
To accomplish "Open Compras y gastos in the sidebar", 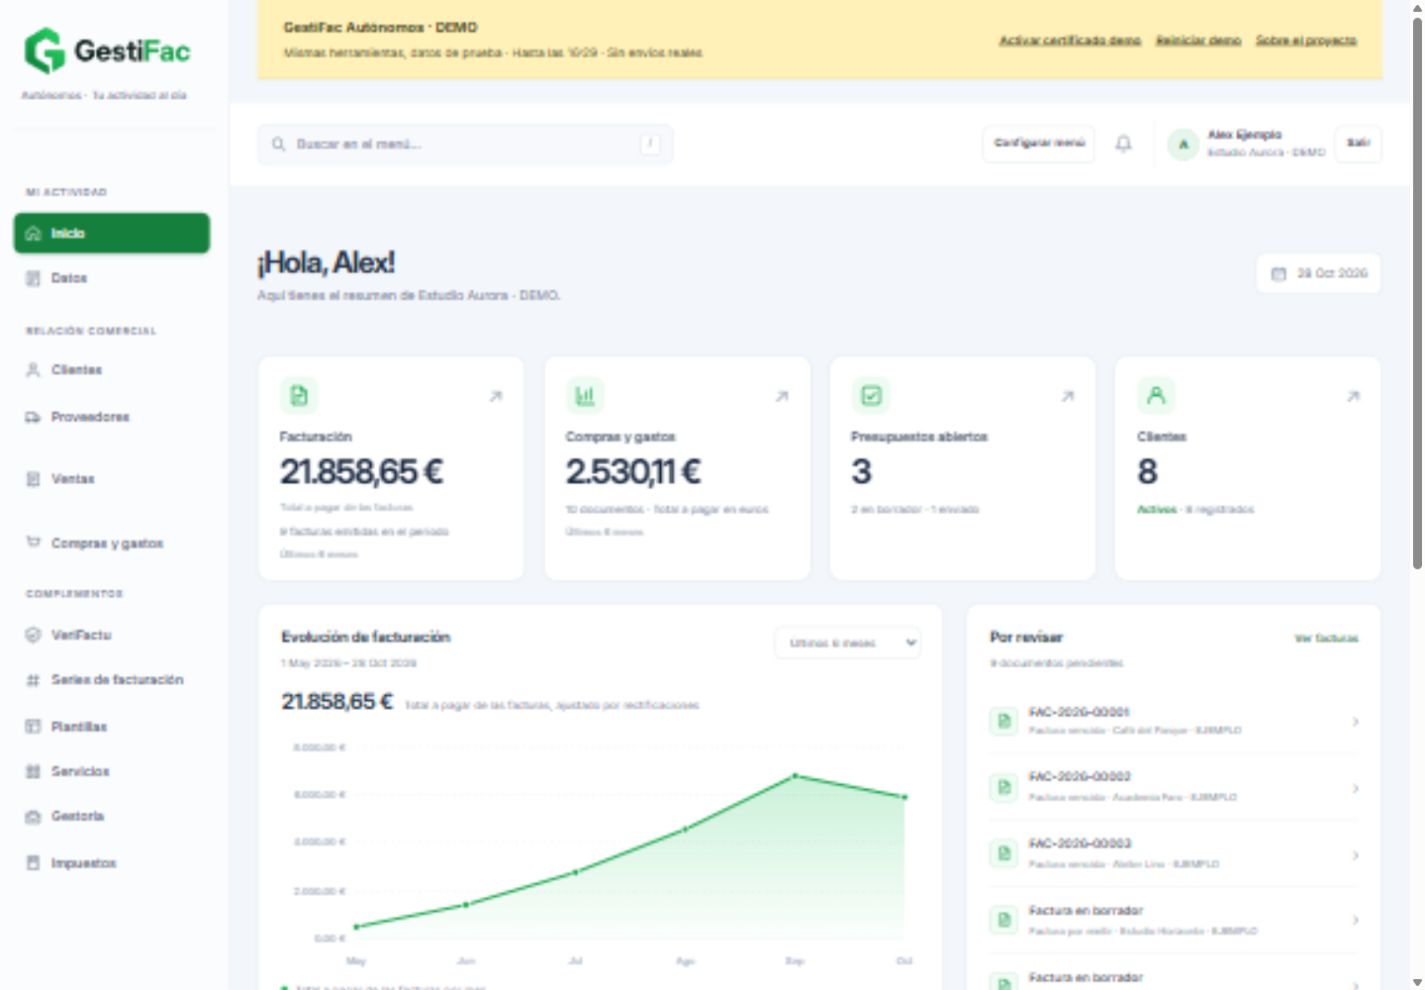I will 112,543.
